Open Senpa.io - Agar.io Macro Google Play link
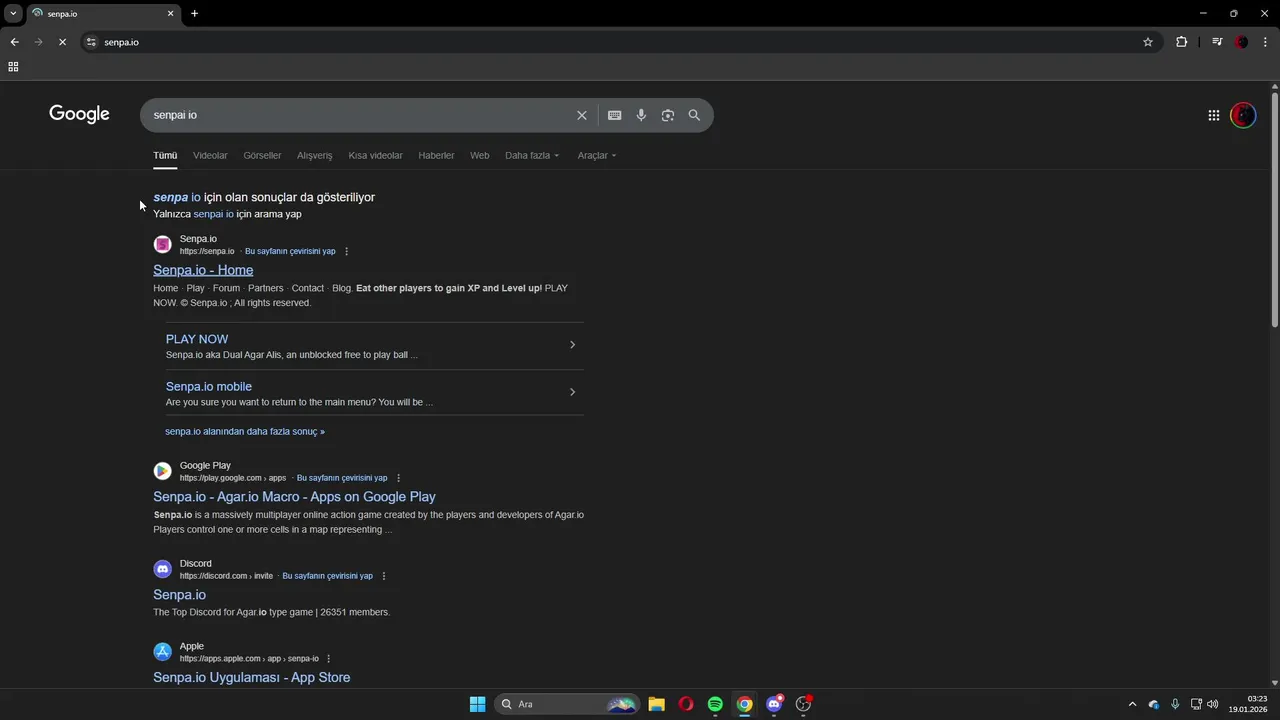This screenshot has width=1280, height=720. [294, 497]
